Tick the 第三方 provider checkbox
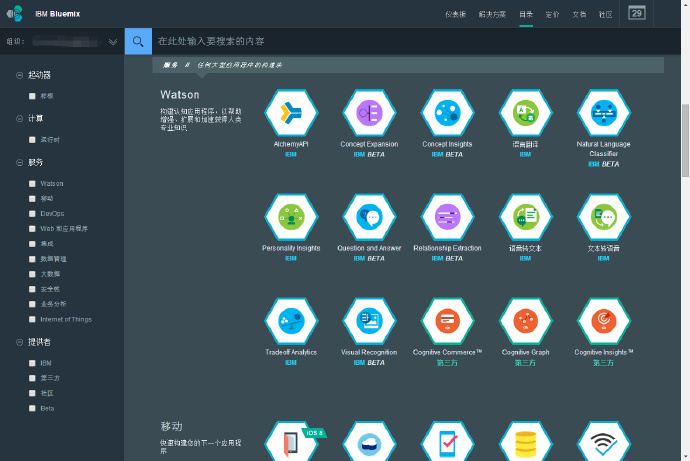Image resolution: width=690 pixels, height=461 pixels. tap(32, 378)
